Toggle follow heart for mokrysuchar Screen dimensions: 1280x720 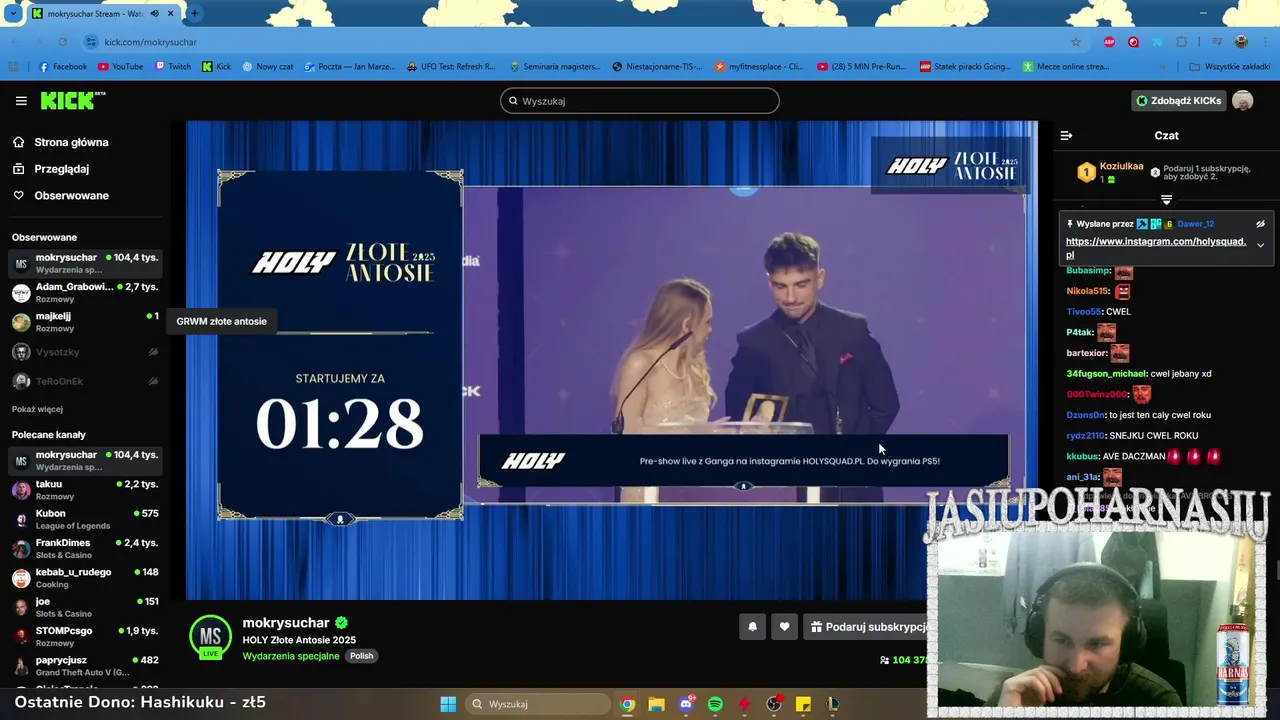pos(784,627)
